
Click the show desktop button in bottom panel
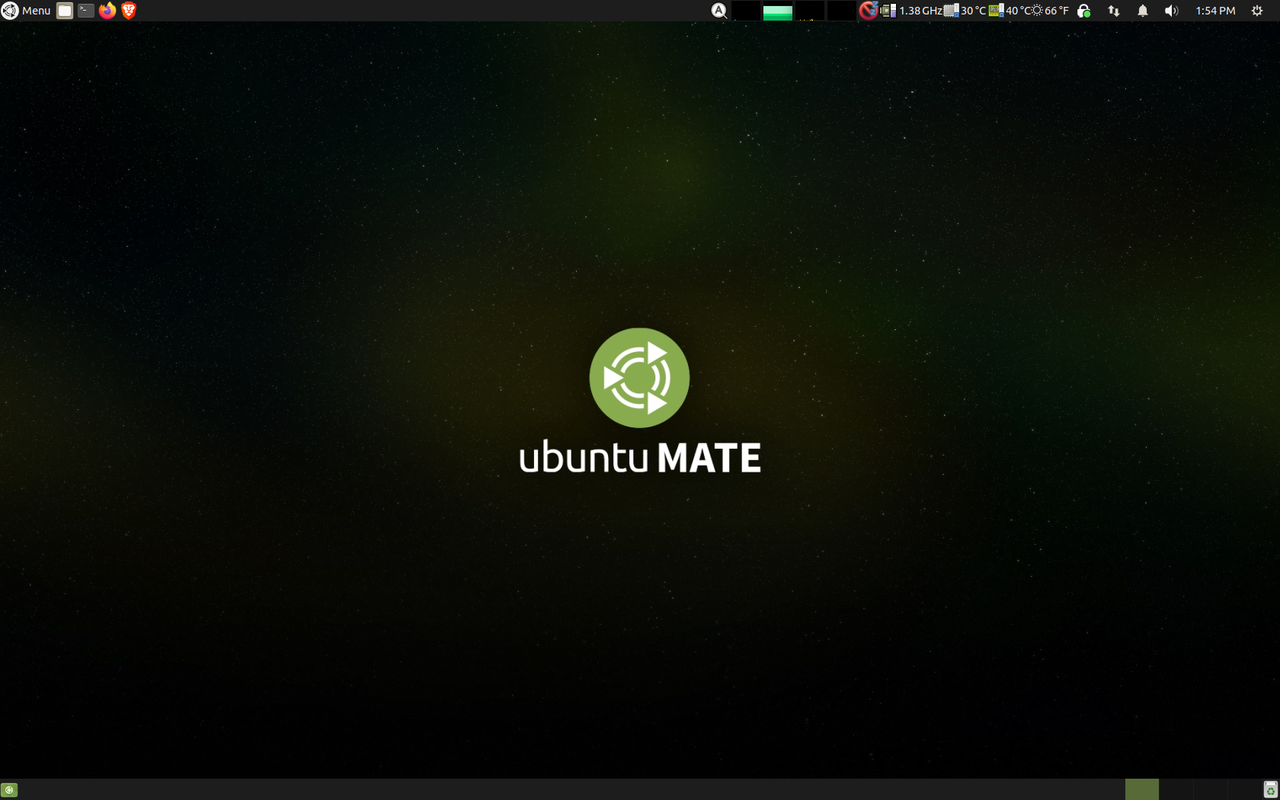click(9, 790)
